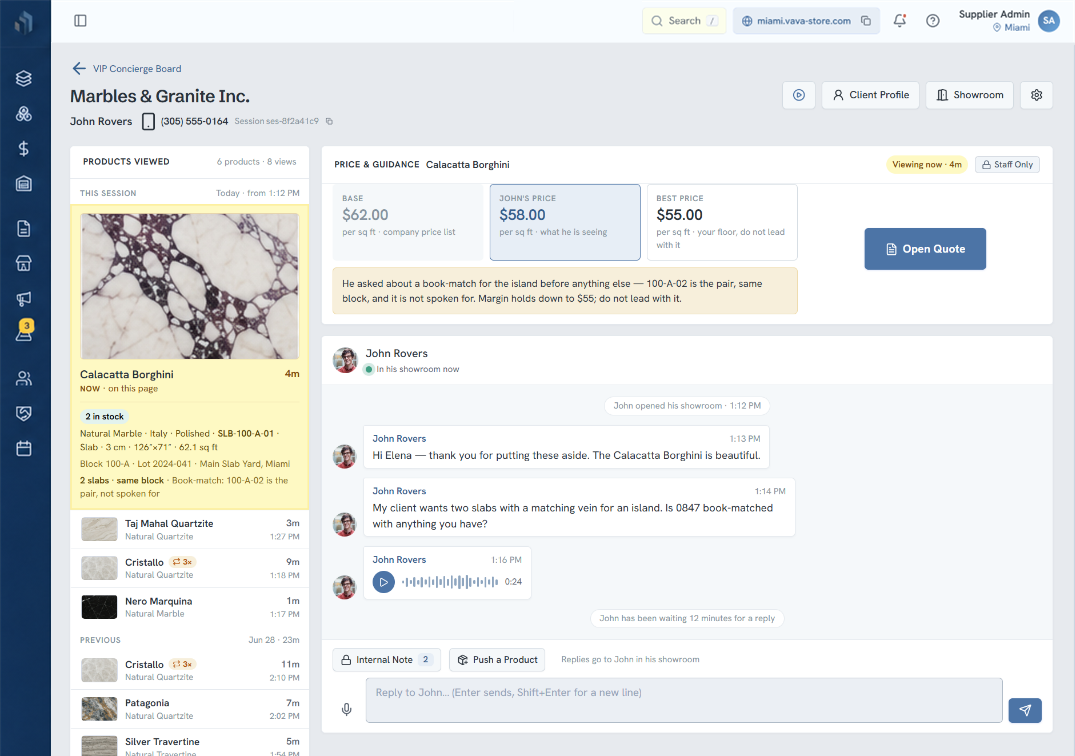Copy the miami.vava-store.com URL
This screenshot has width=1075, height=756.
coord(866,21)
